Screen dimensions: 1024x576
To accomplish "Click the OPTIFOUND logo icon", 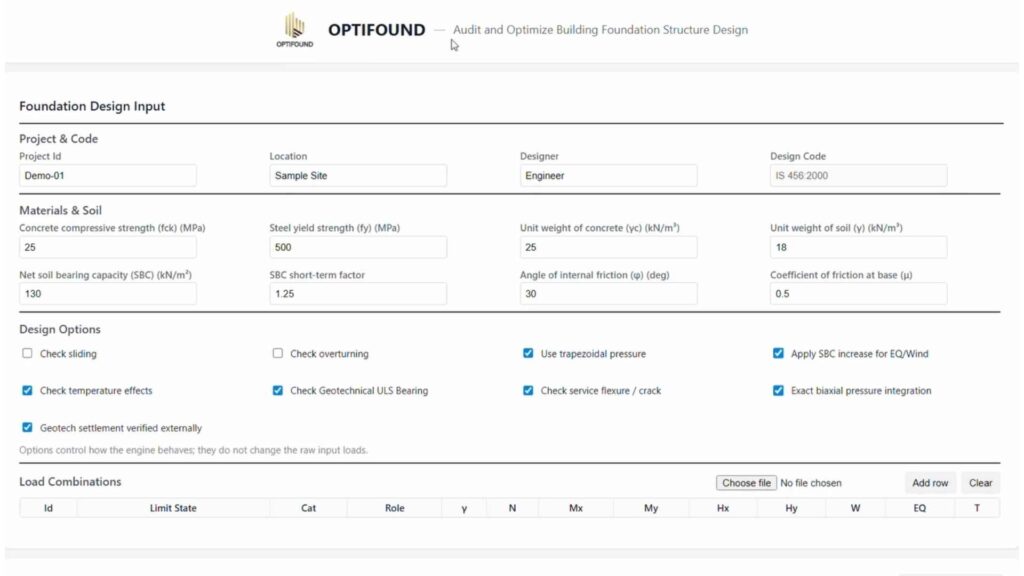I will coord(293,30).
